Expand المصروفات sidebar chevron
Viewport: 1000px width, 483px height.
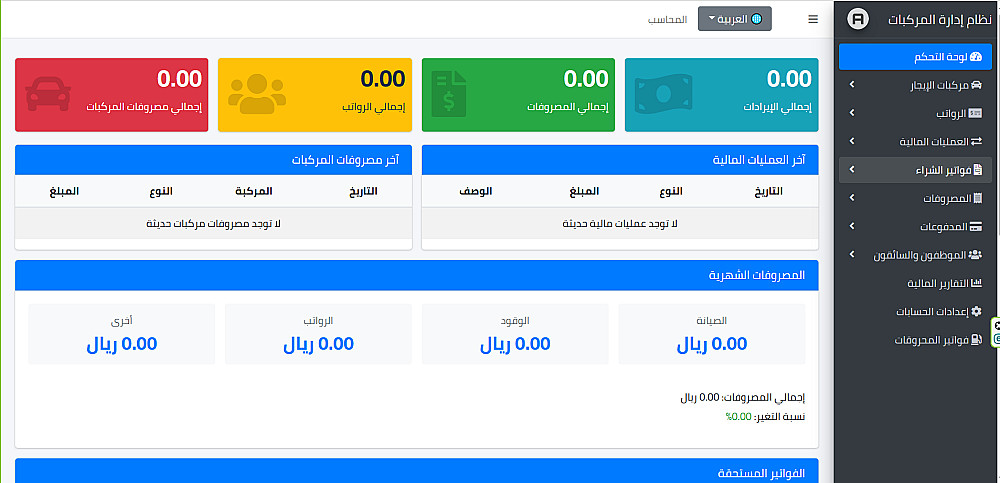(851, 198)
